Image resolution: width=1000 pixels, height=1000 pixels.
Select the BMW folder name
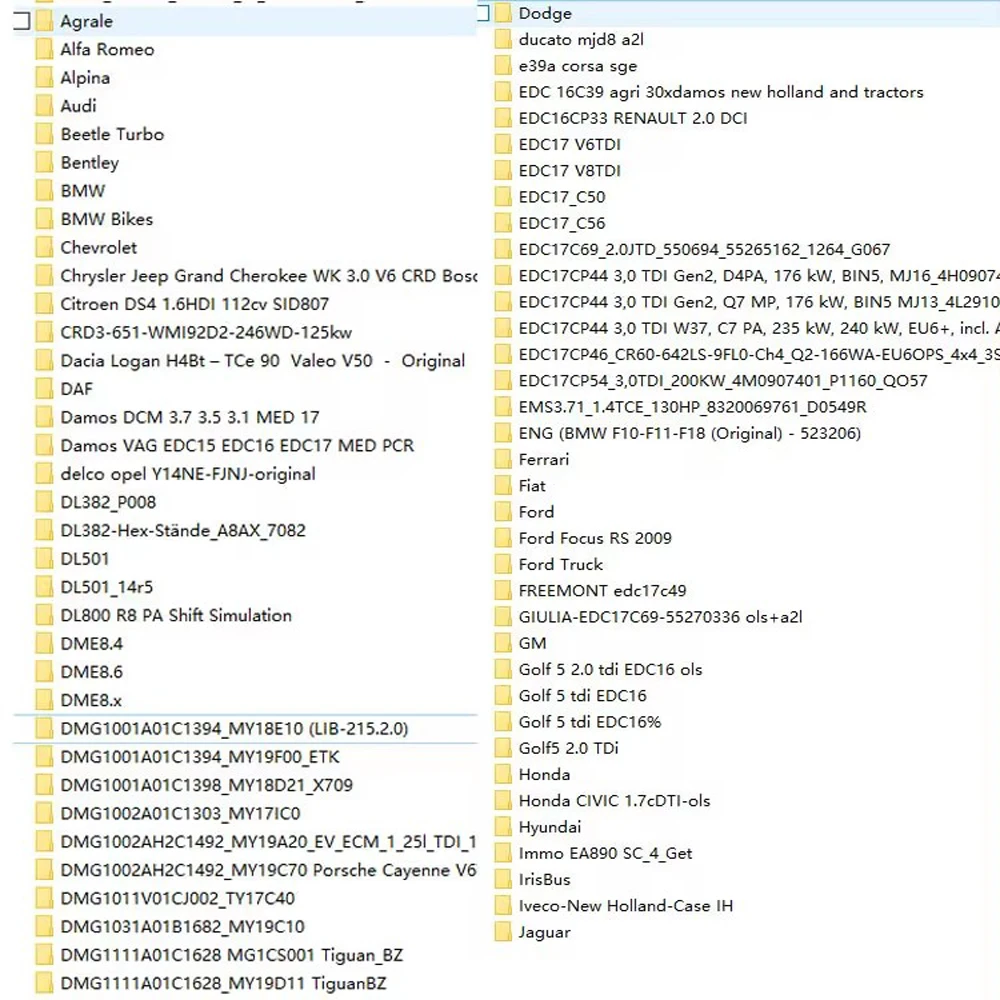tap(83, 191)
